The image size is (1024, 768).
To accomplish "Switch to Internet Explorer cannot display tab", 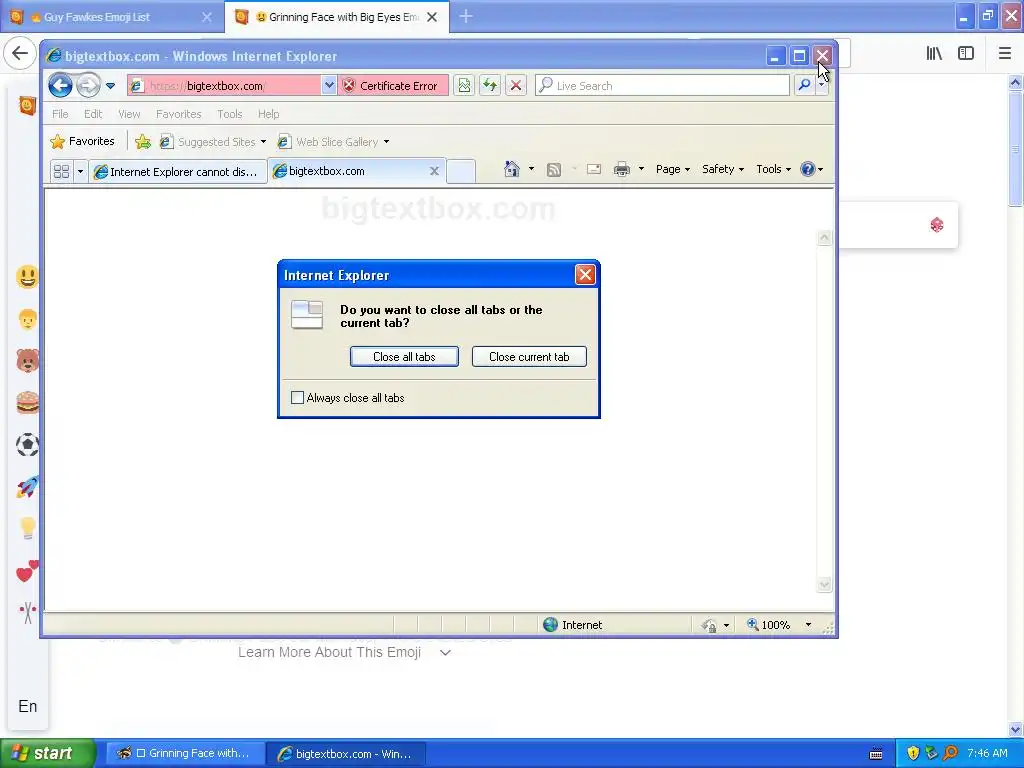I will coord(178,171).
